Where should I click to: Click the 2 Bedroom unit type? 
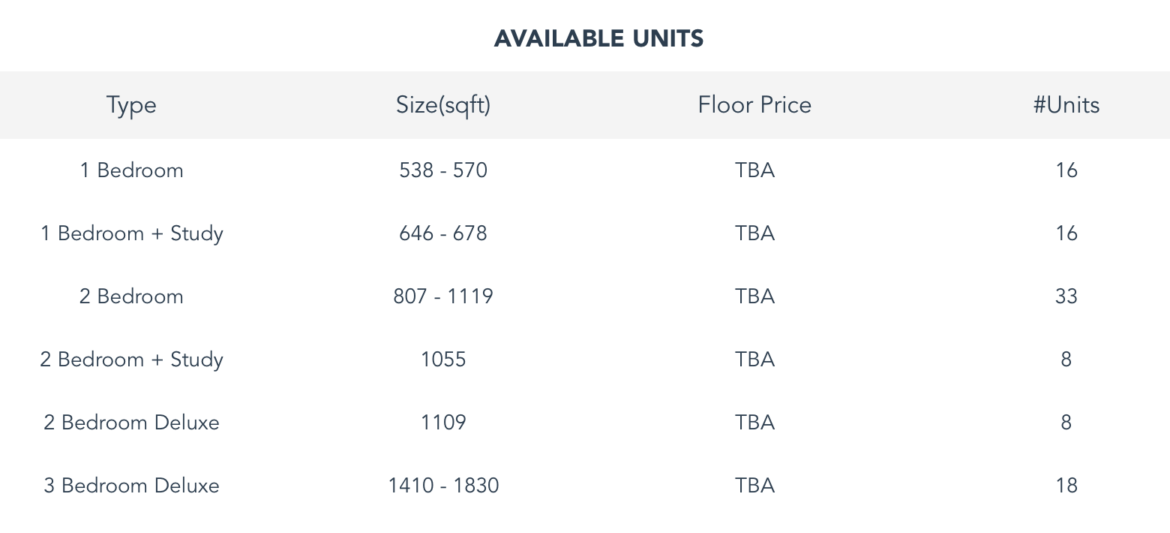pos(131,296)
